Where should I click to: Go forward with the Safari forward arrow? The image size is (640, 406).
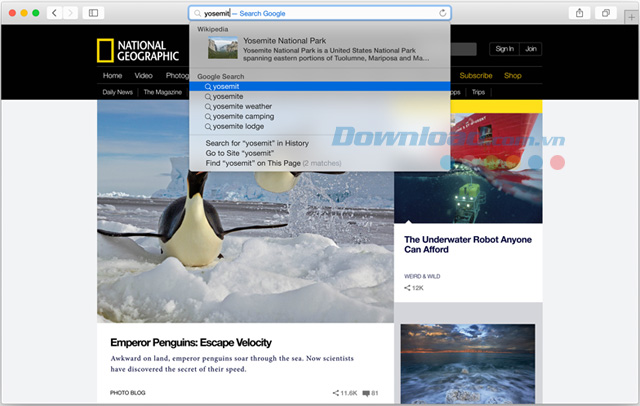[x=70, y=13]
